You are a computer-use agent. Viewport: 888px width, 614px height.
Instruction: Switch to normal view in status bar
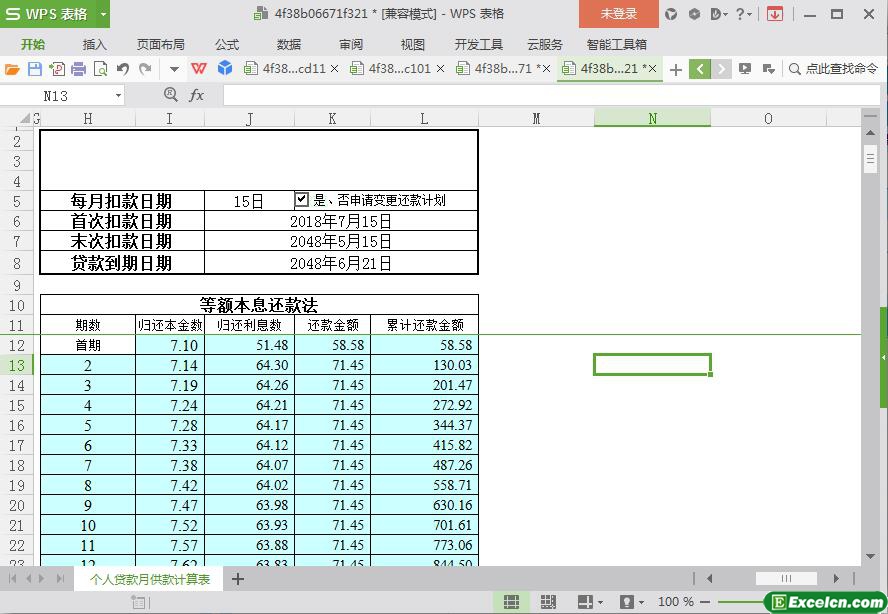[x=511, y=602]
